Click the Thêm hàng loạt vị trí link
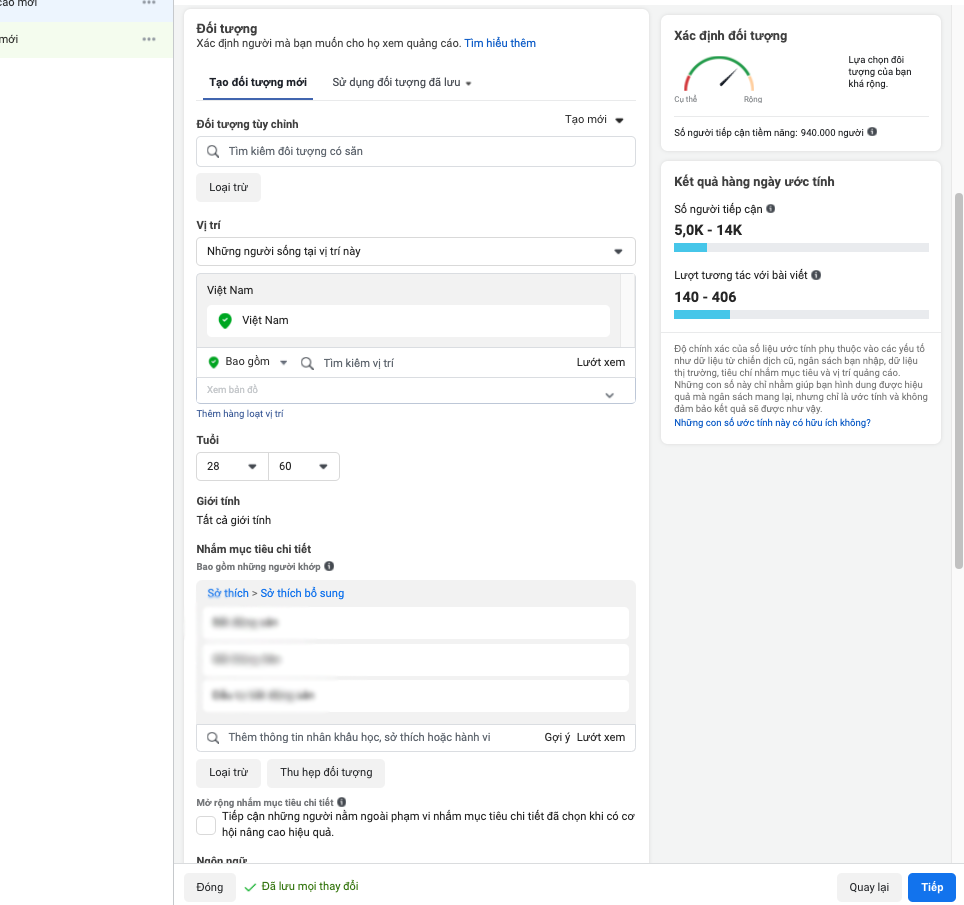Screen dimensions: 964x905 [240, 413]
